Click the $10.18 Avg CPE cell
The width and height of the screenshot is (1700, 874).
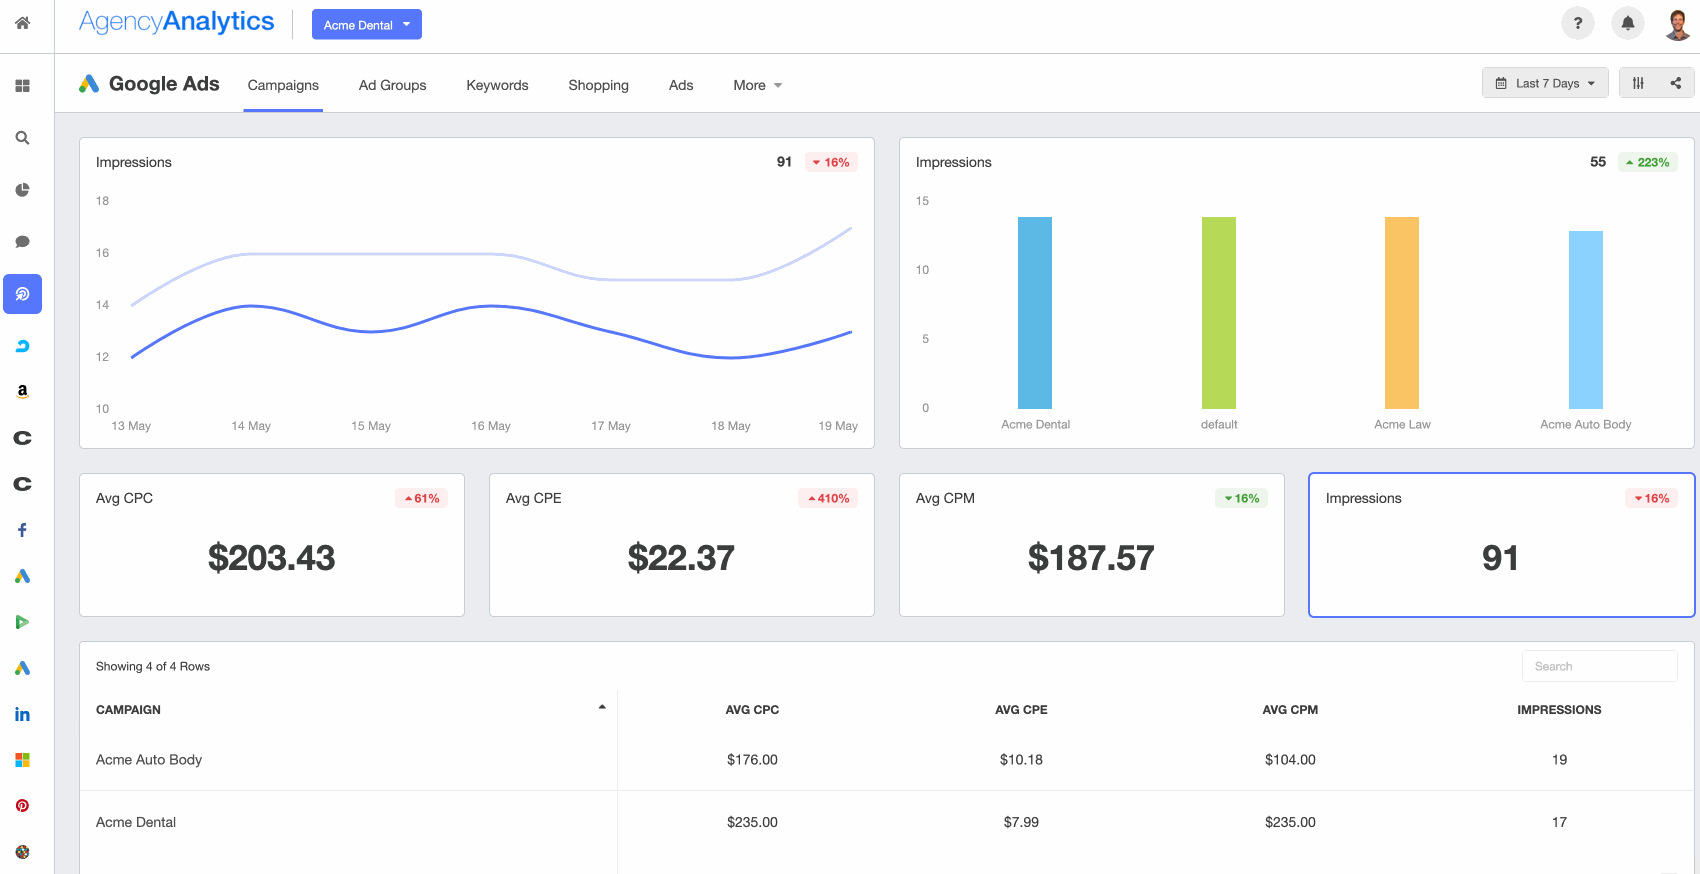1021,760
